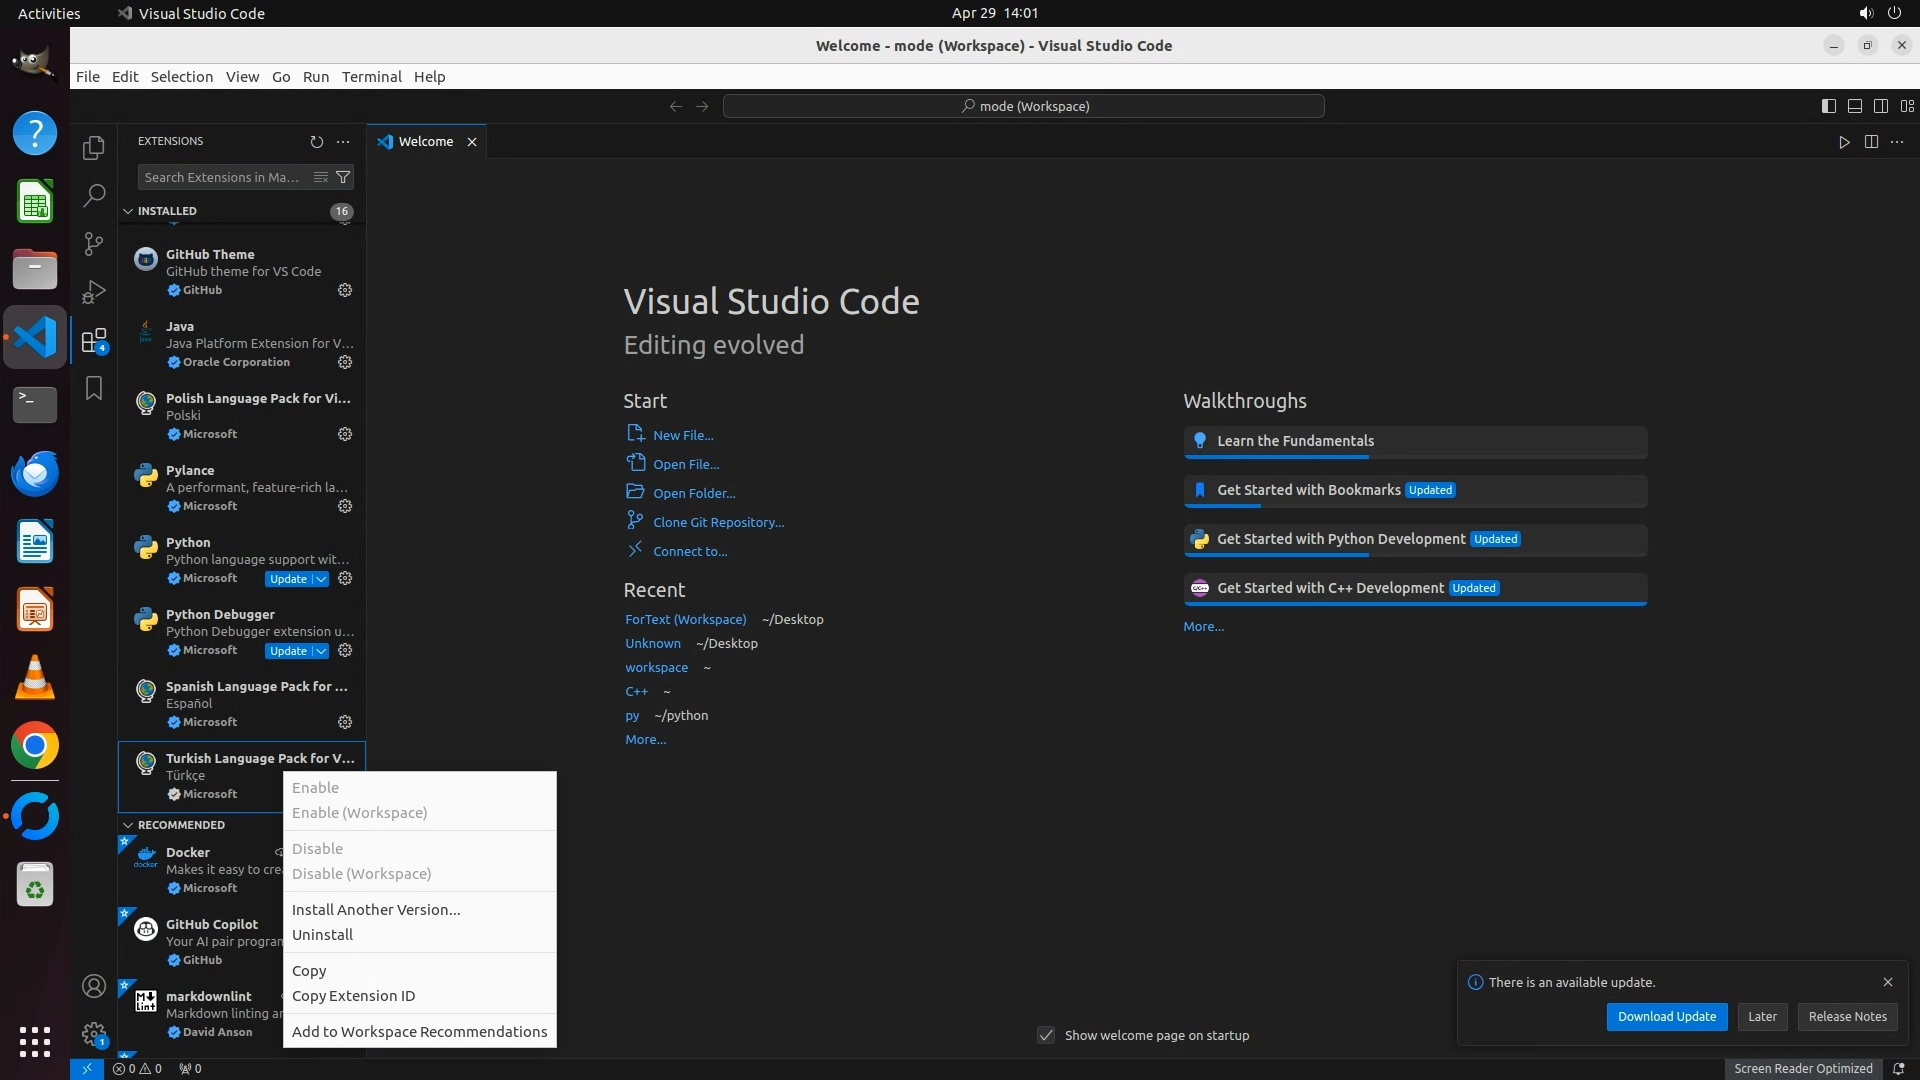Toggle Show welcome page on startup checkbox

tap(1046, 1035)
